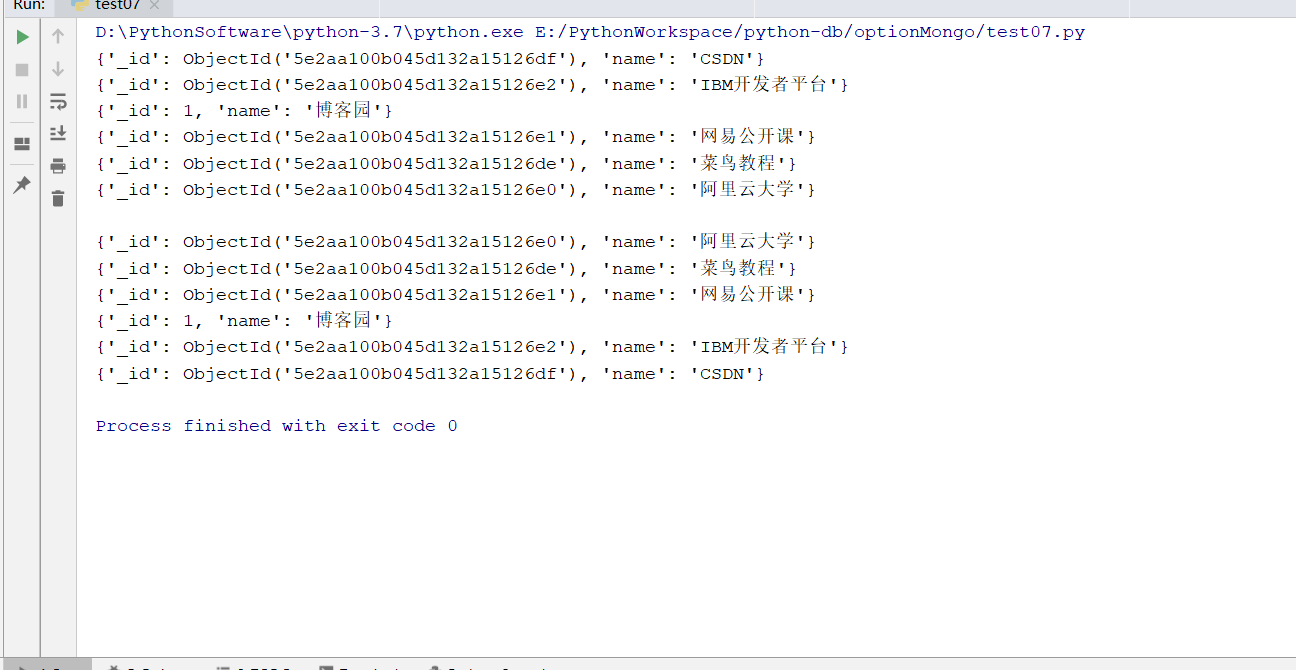1296x670 pixels.
Task: Click the Pause output icon
Action: click(x=22, y=101)
